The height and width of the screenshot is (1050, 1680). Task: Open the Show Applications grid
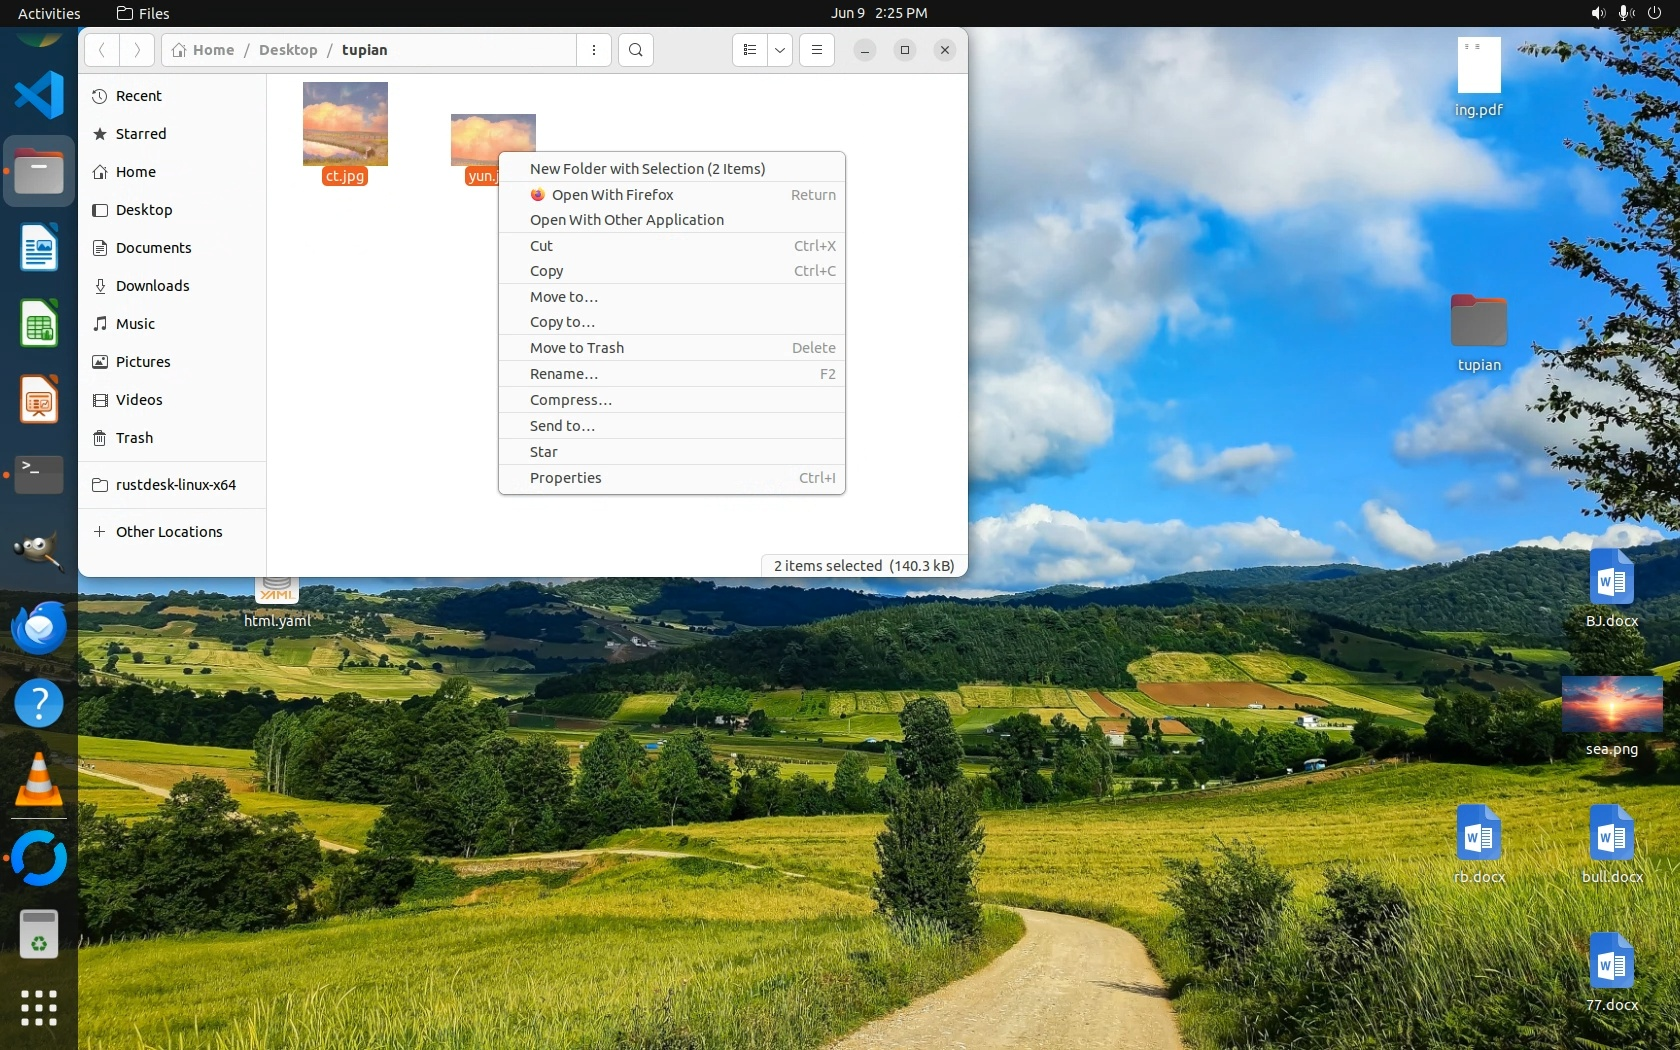39,1007
